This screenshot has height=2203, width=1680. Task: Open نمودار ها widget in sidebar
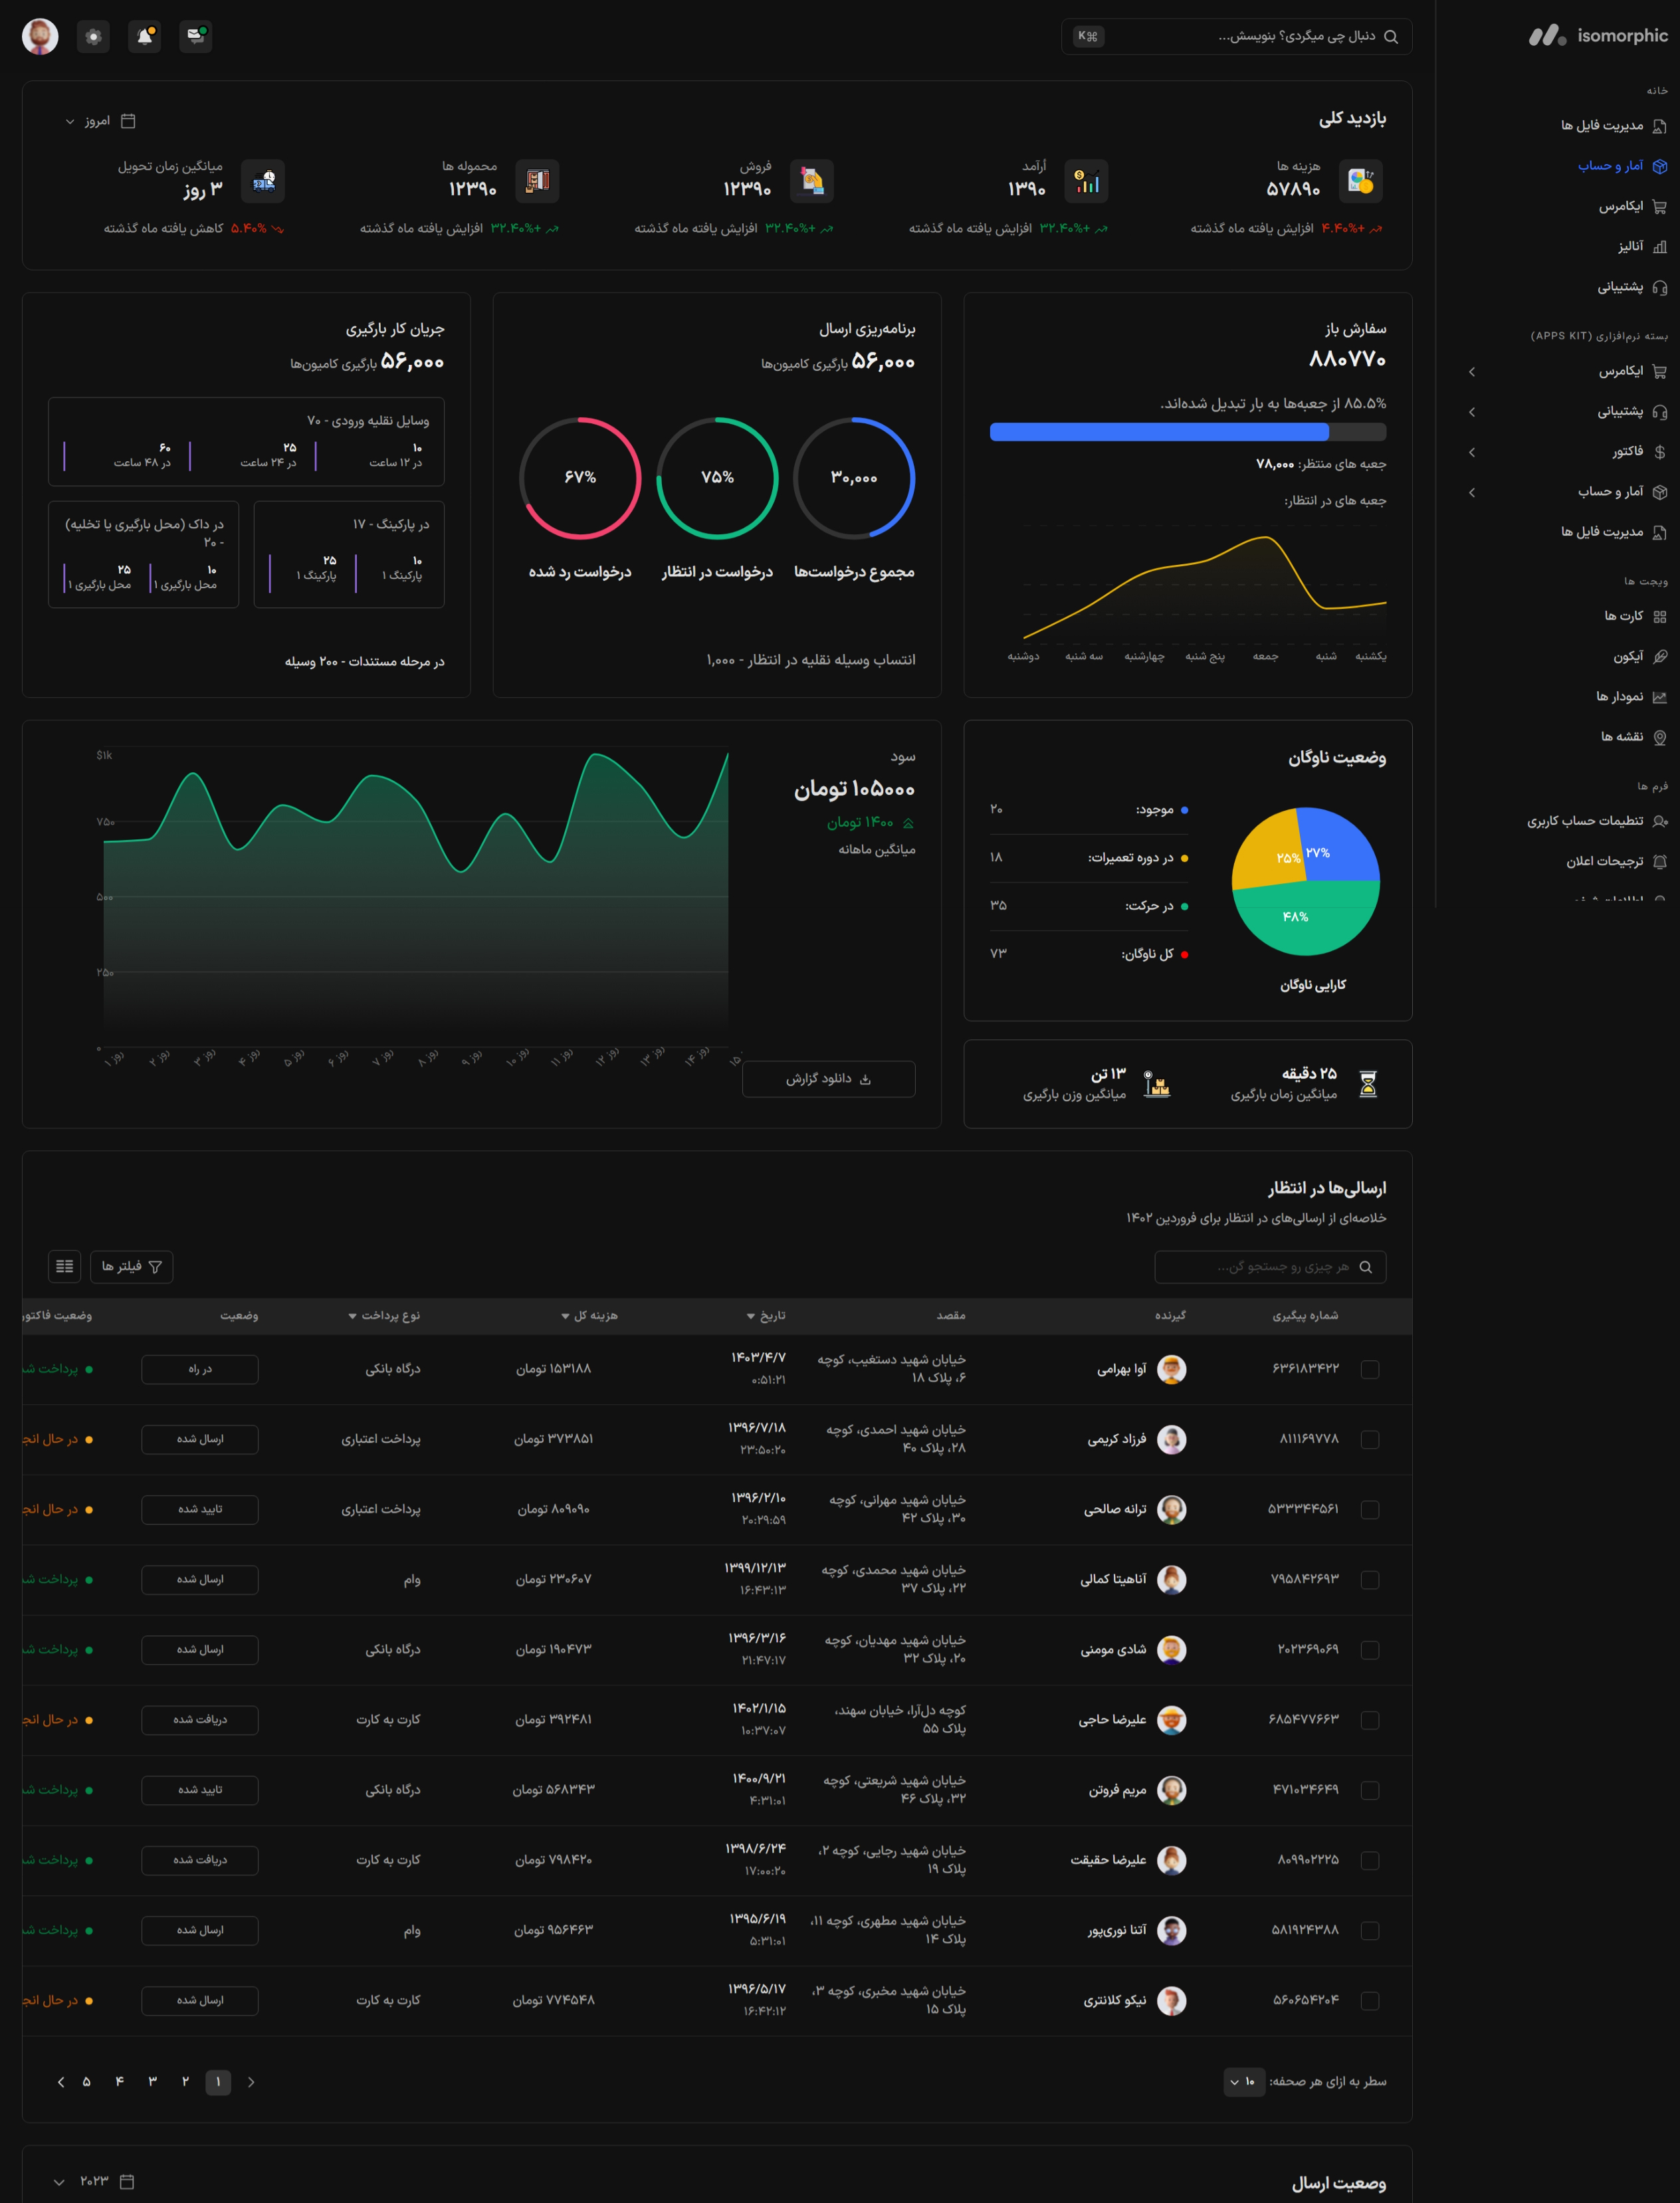point(1632,696)
